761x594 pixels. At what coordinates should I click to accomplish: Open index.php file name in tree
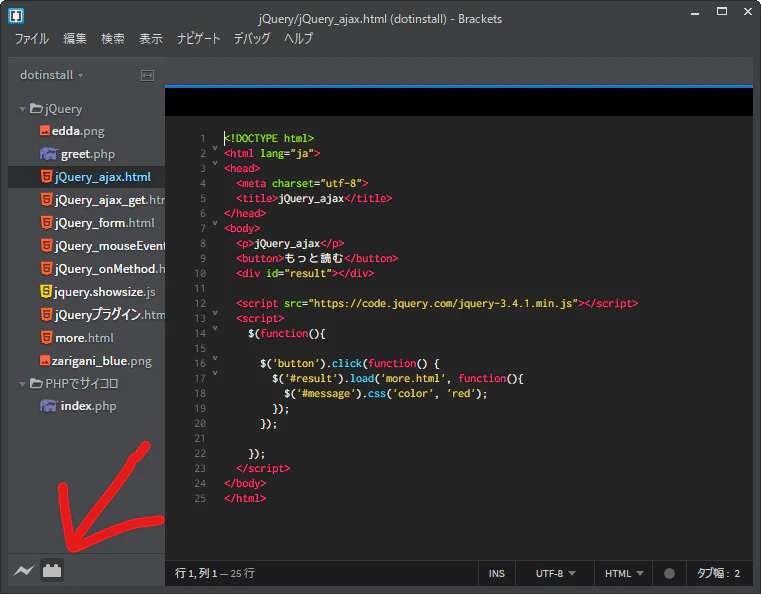pyautogui.click(x=88, y=406)
